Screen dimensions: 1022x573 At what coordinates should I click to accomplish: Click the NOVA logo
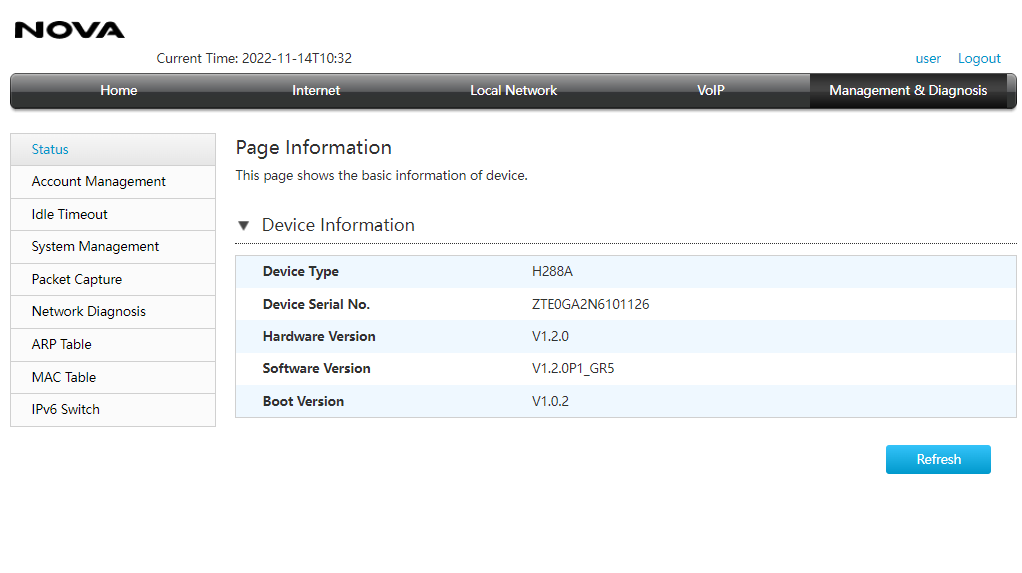(x=69, y=30)
